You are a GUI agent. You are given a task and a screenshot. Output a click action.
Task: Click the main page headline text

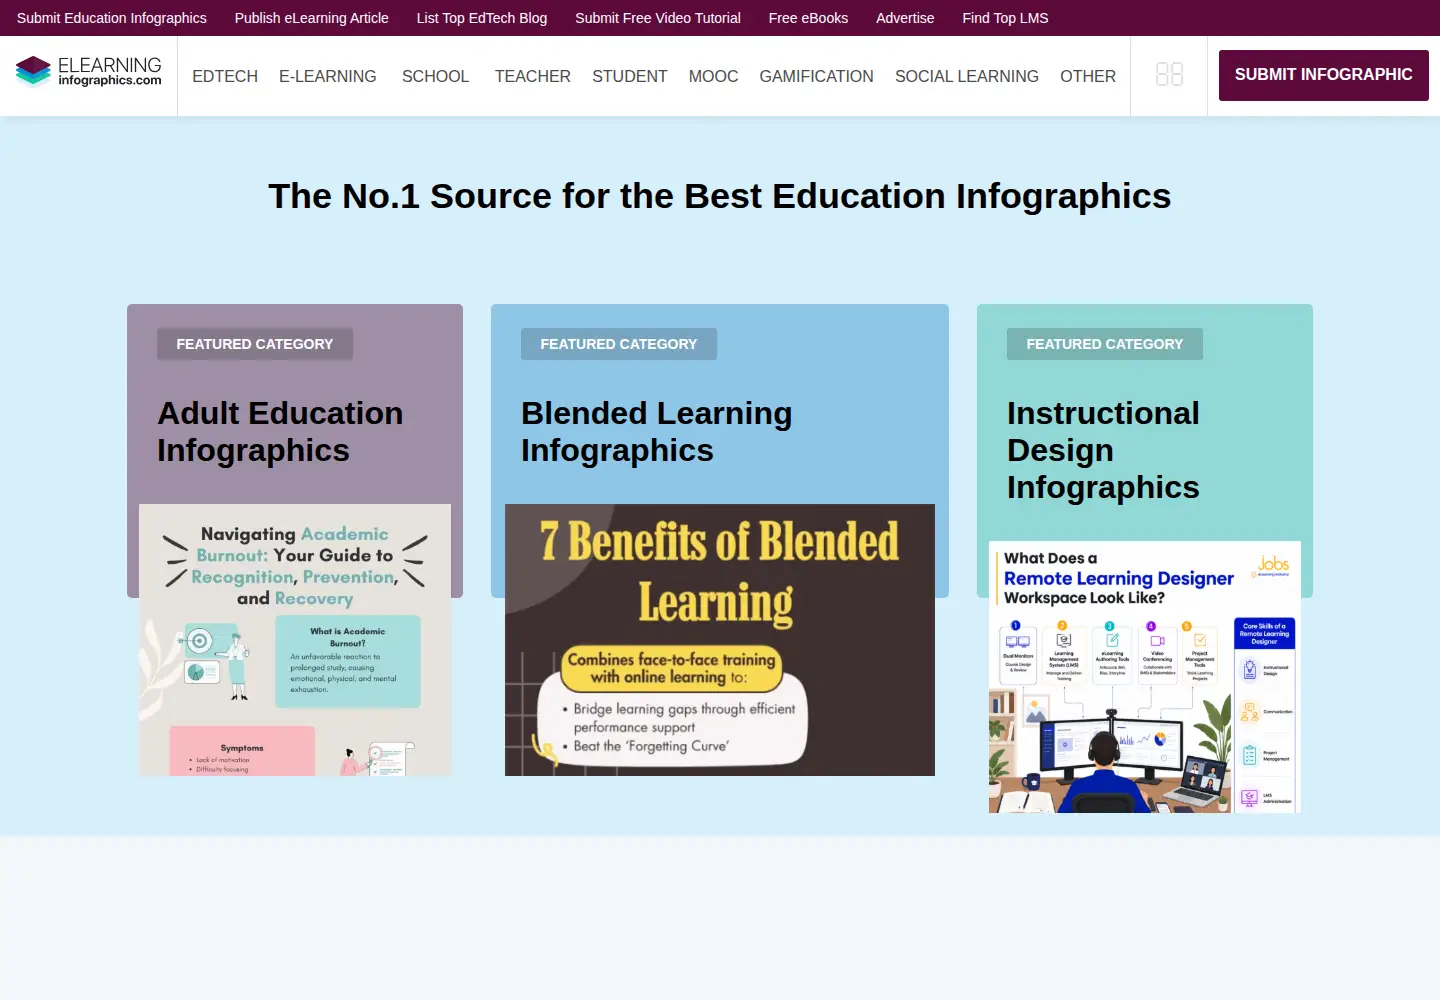[x=720, y=196]
